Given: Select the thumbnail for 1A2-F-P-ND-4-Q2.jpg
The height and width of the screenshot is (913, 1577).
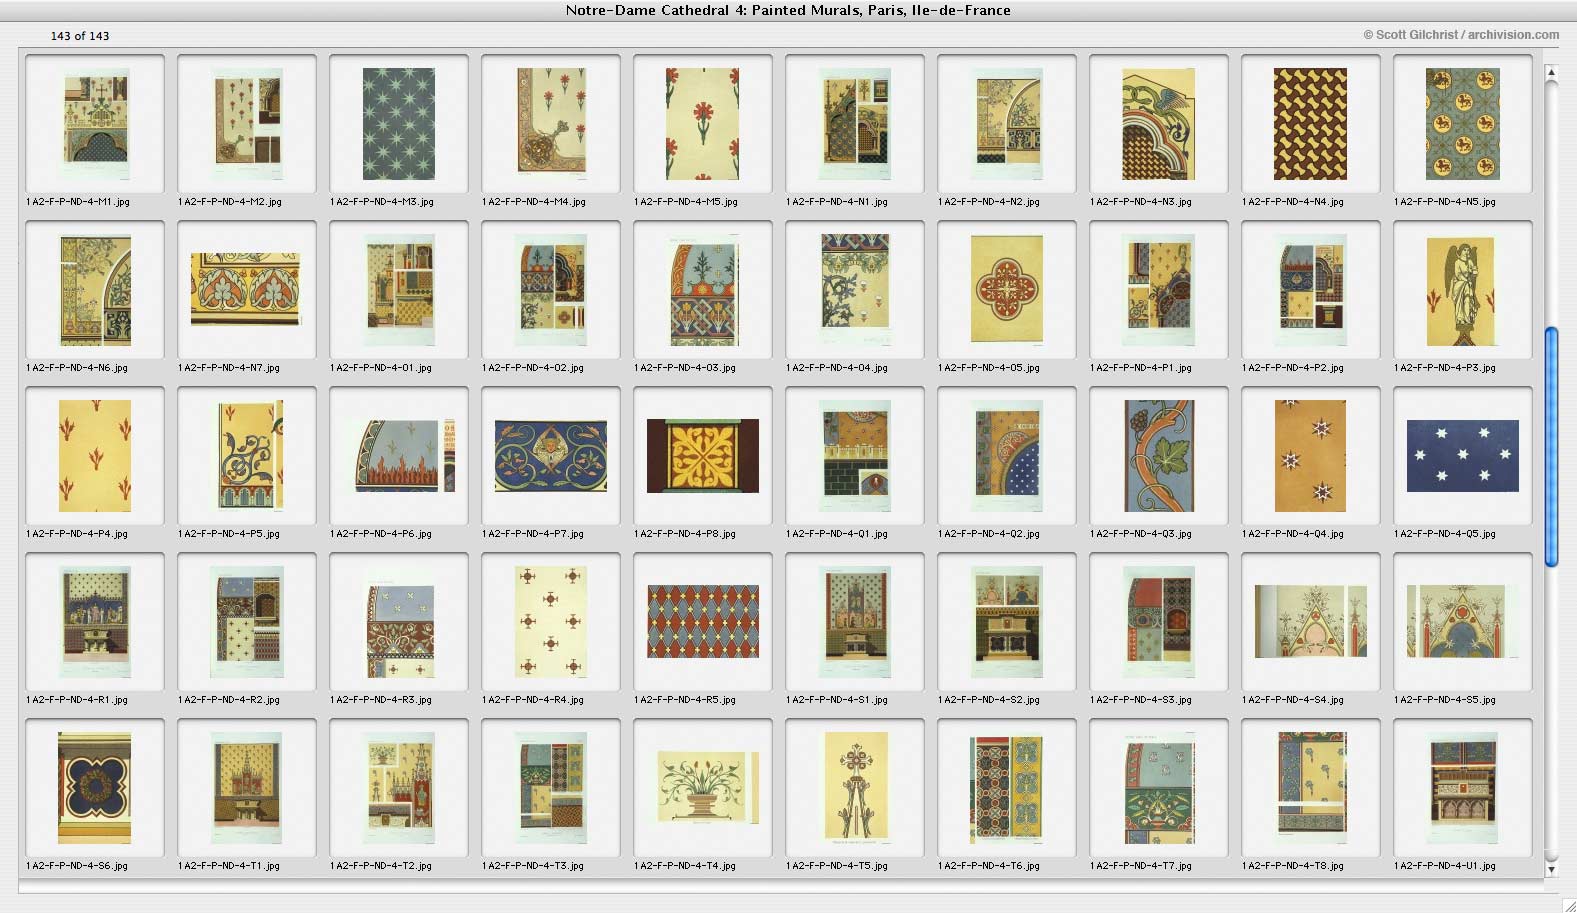Looking at the screenshot, I should (1007, 456).
